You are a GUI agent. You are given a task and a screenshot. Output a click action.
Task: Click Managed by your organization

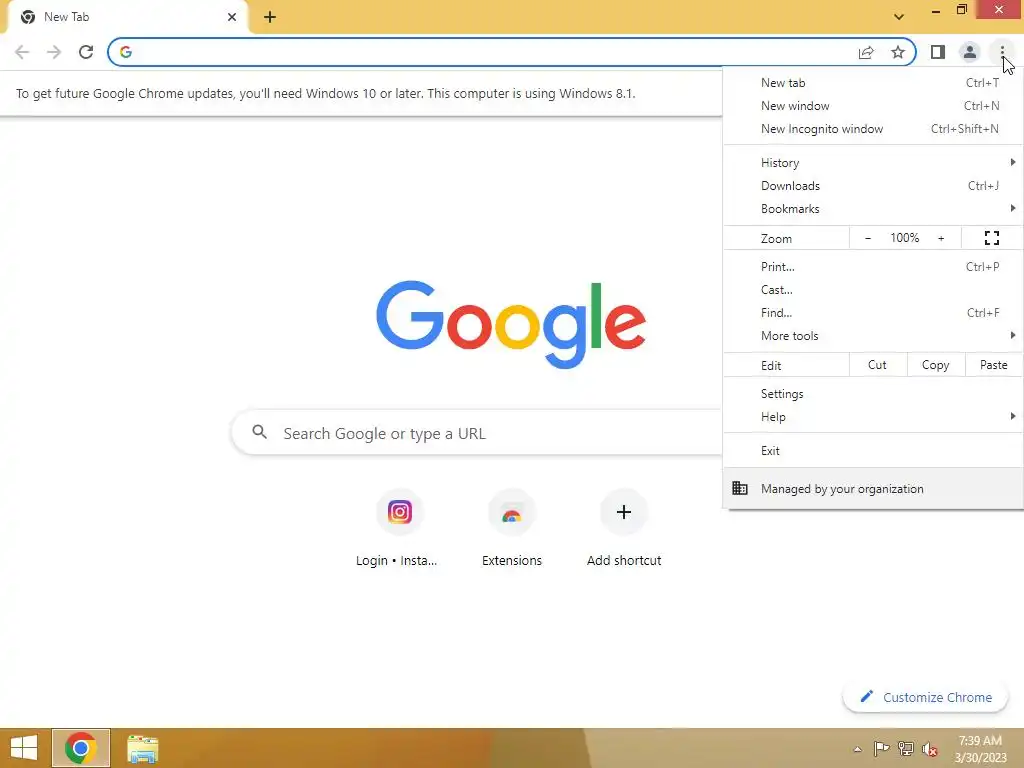[873, 488]
